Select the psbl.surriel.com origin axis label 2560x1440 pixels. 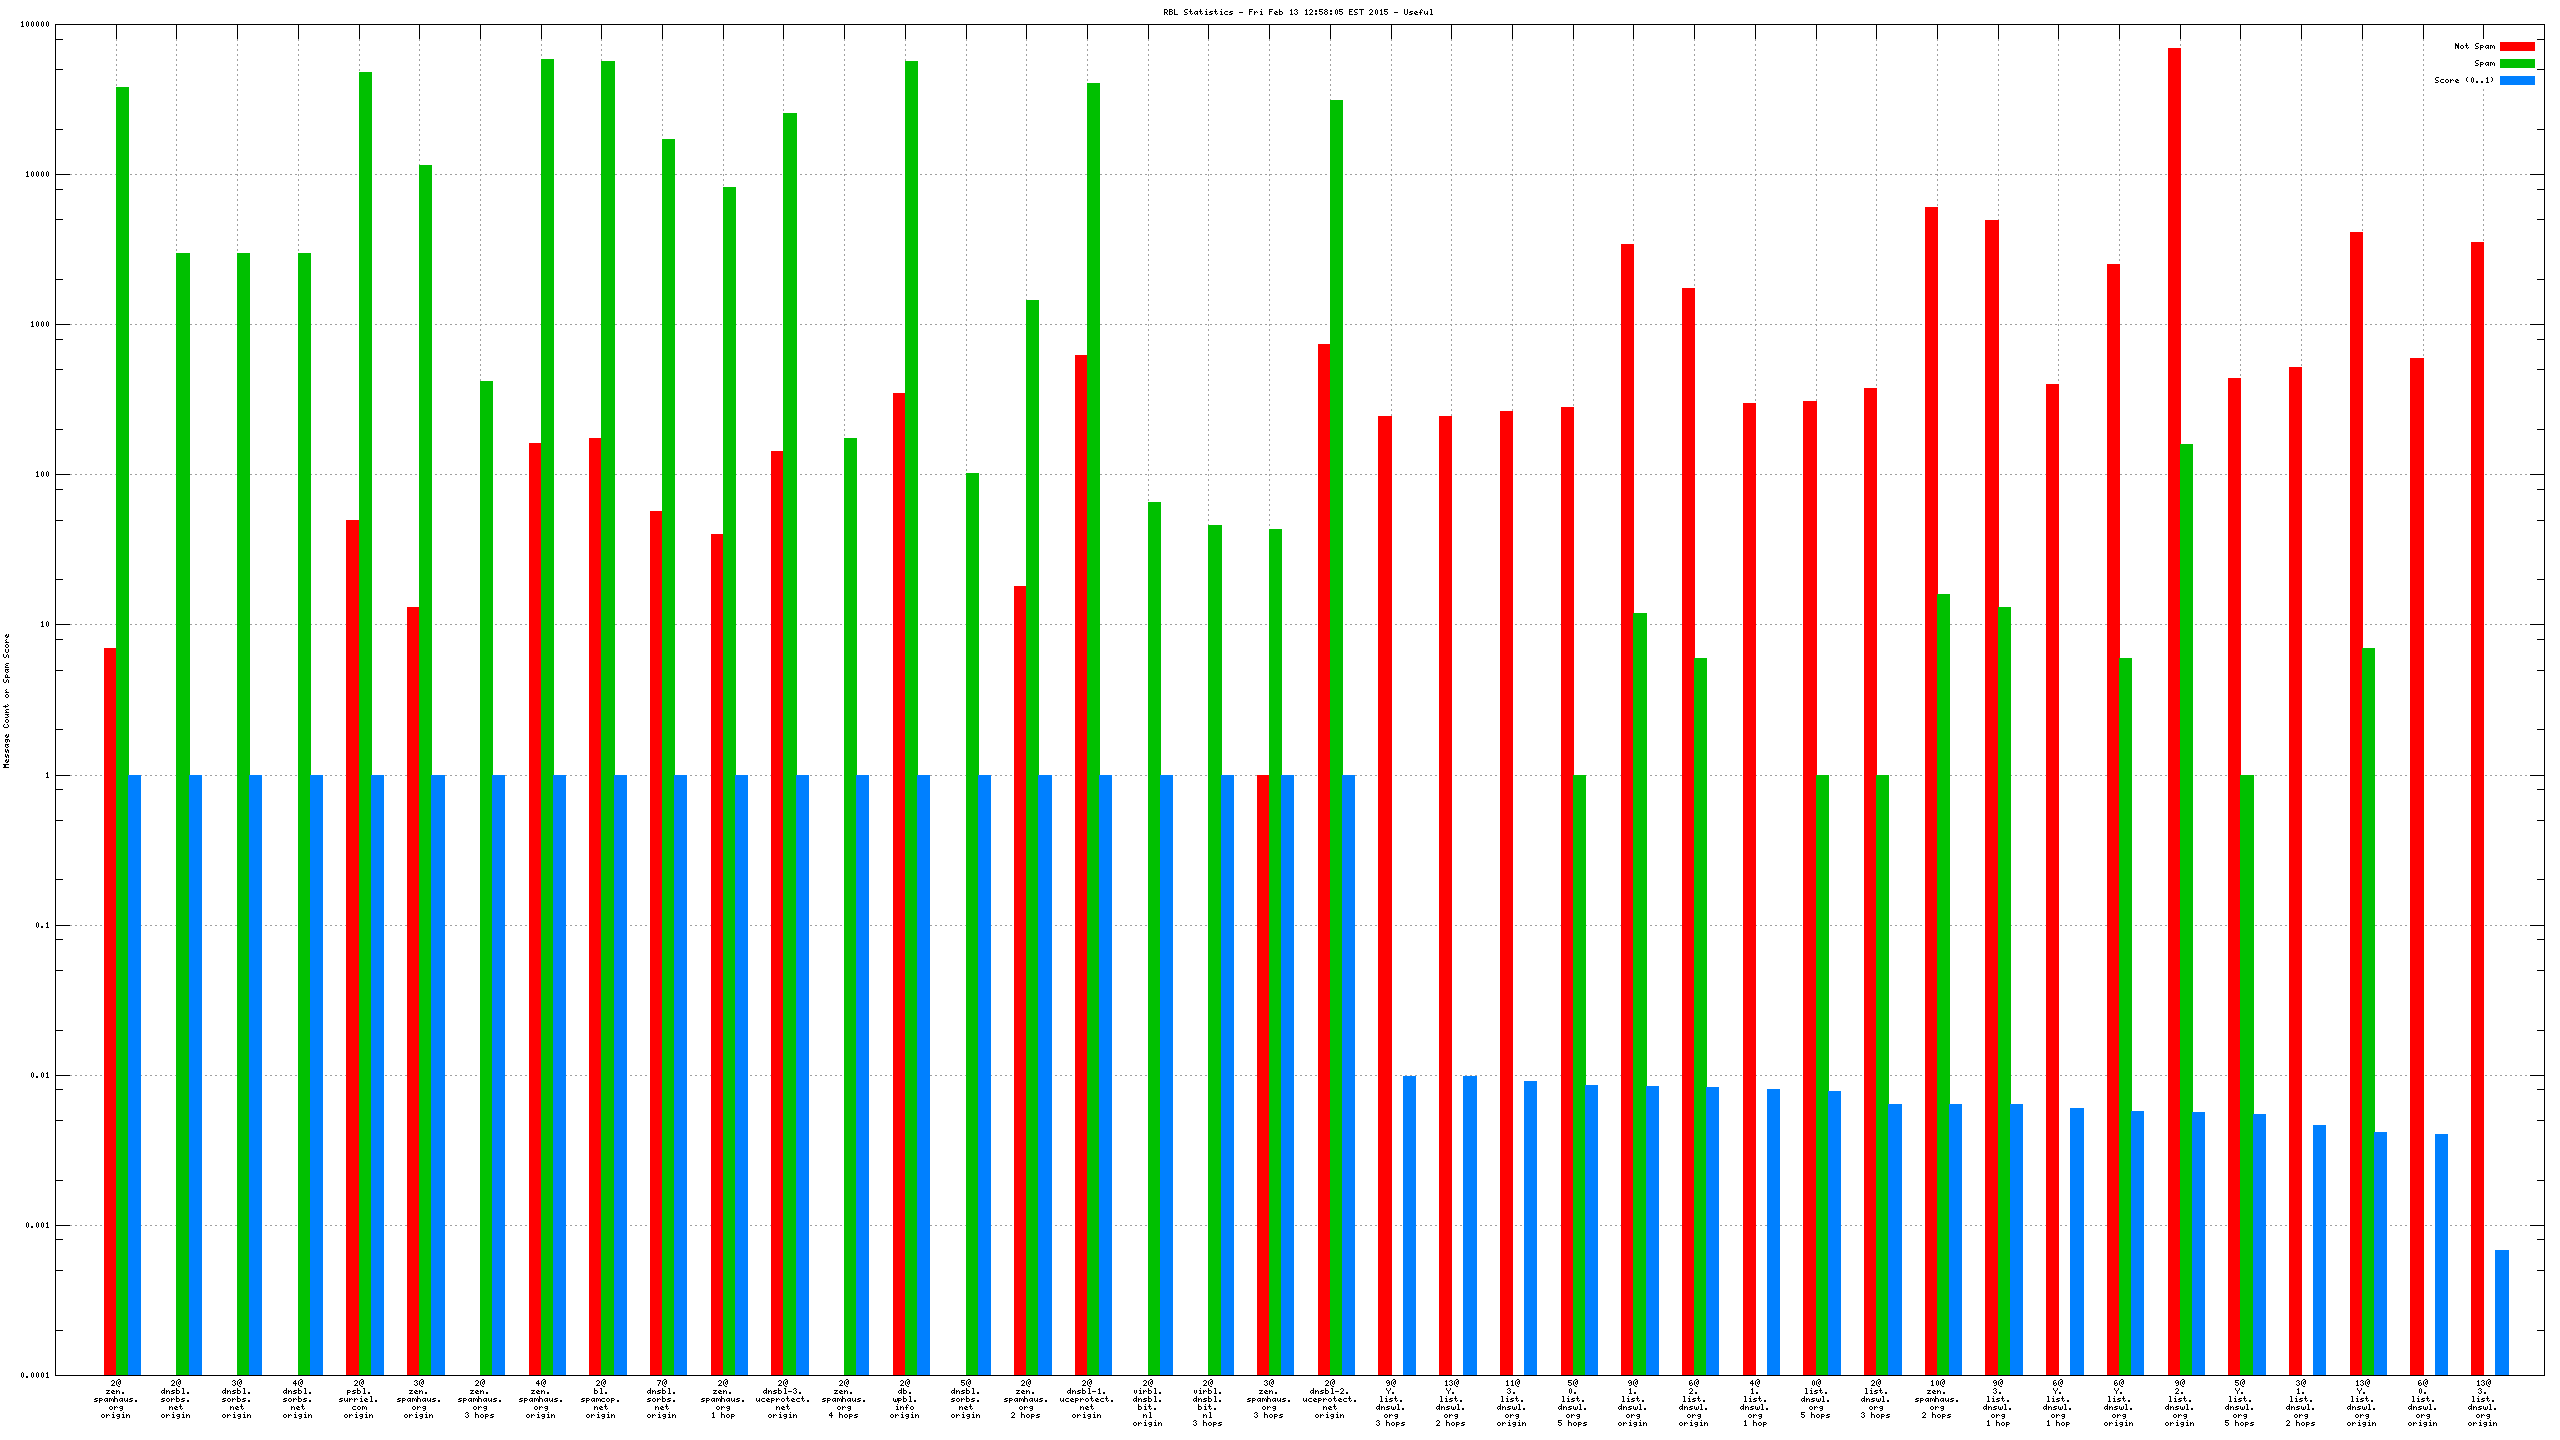pyautogui.click(x=359, y=1399)
